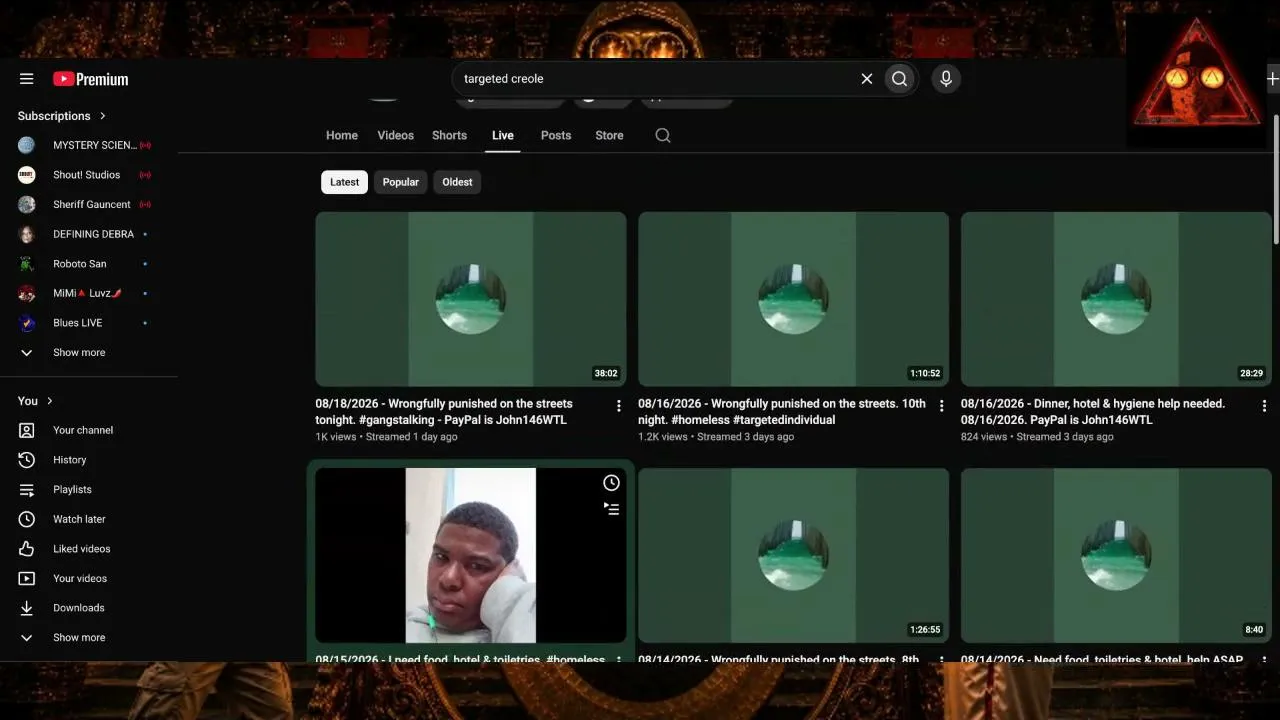Expand Subscriptions section chevron
Screen dimensions: 1280x720
point(102,116)
